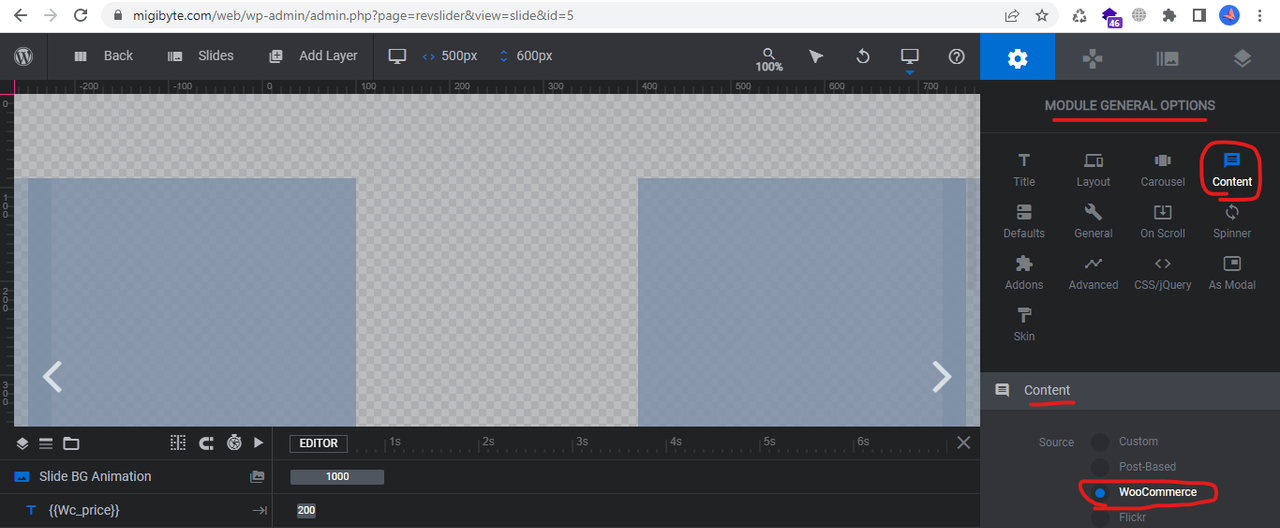Image resolution: width=1280 pixels, height=528 pixels.
Task: Open the Defaults settings
Action: coord(1024,222)
